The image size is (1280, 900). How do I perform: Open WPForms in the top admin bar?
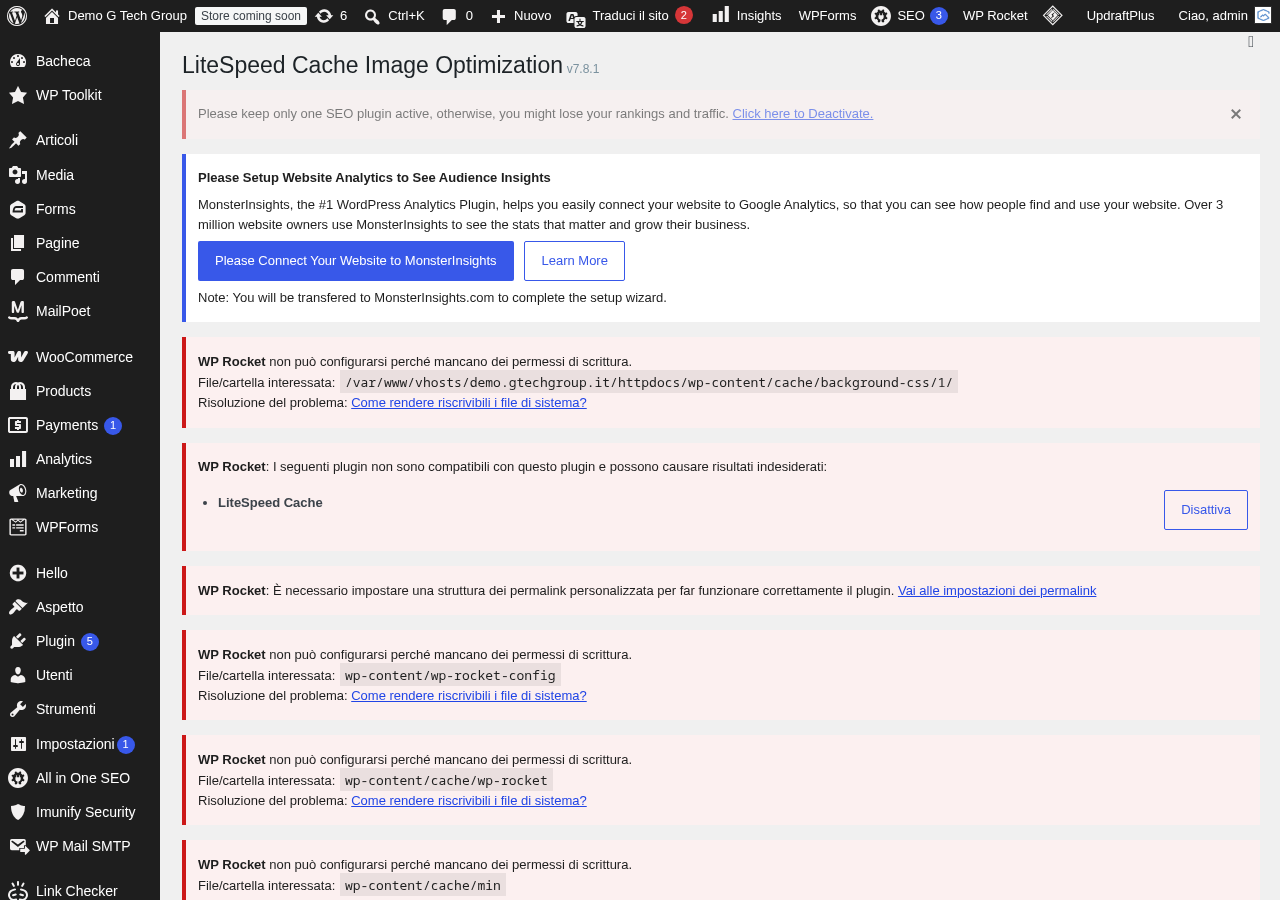coord(827,16)
